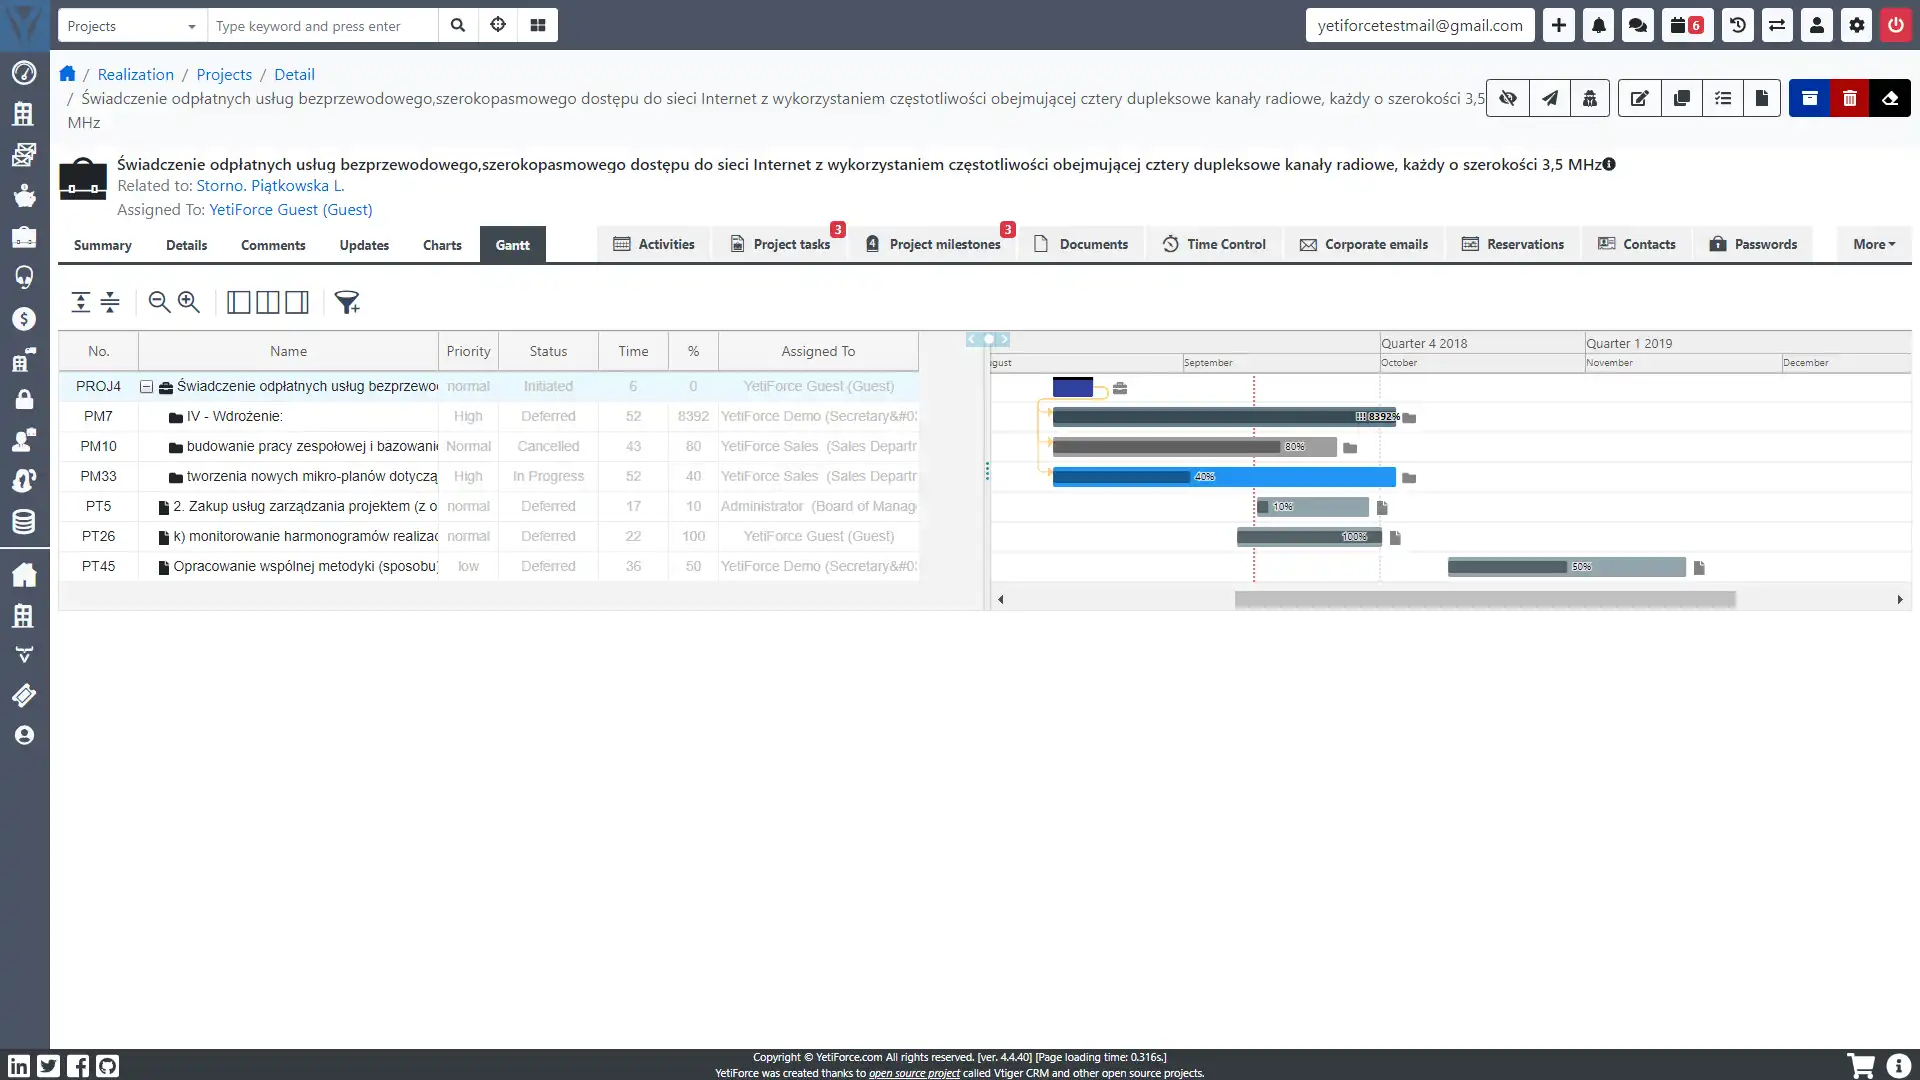
Task: Click the filter icon in Gantt view
Action: (347, 302)
